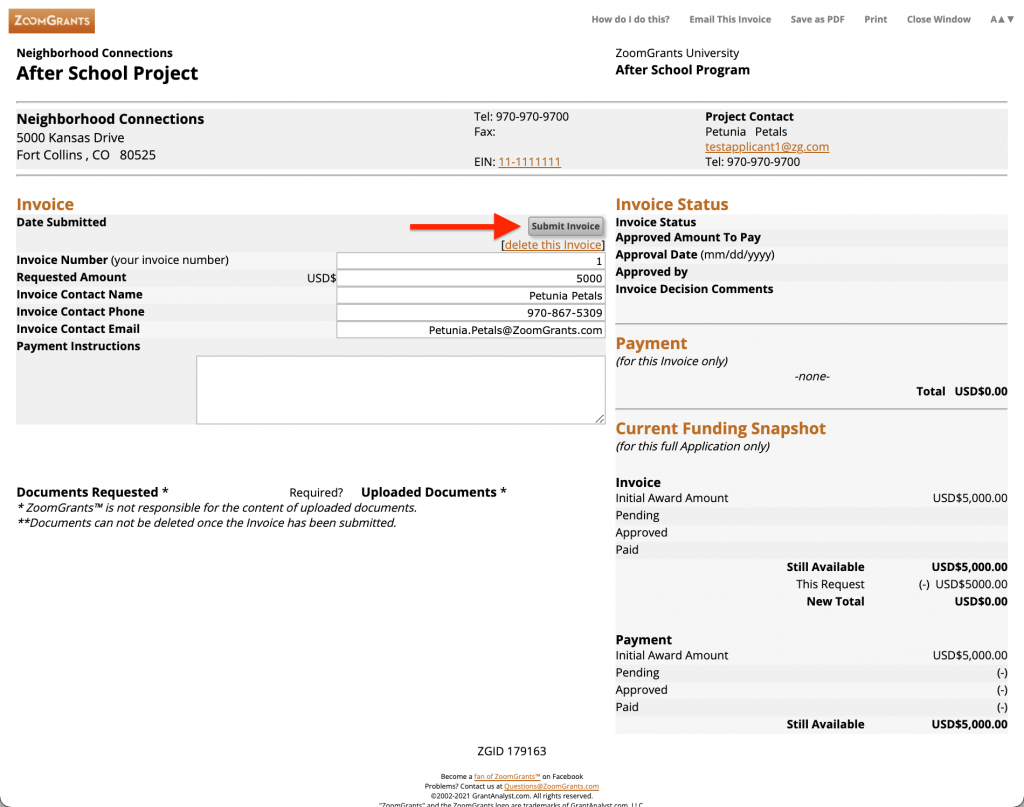1024x807 pixels.
Task: Click the 'Uploaded Documents *' heading
Action: click(434, 492)
